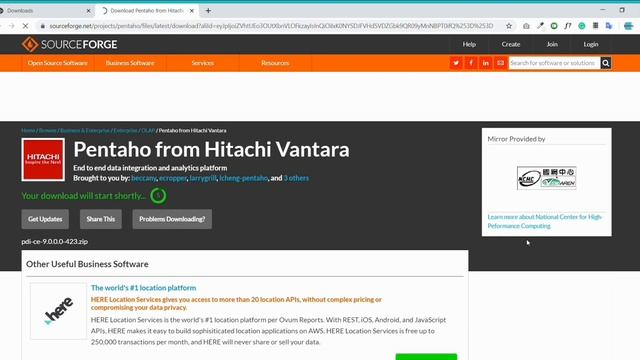
Task: Go to Home breadcrumb link
Action: click(x=28, y=131)
